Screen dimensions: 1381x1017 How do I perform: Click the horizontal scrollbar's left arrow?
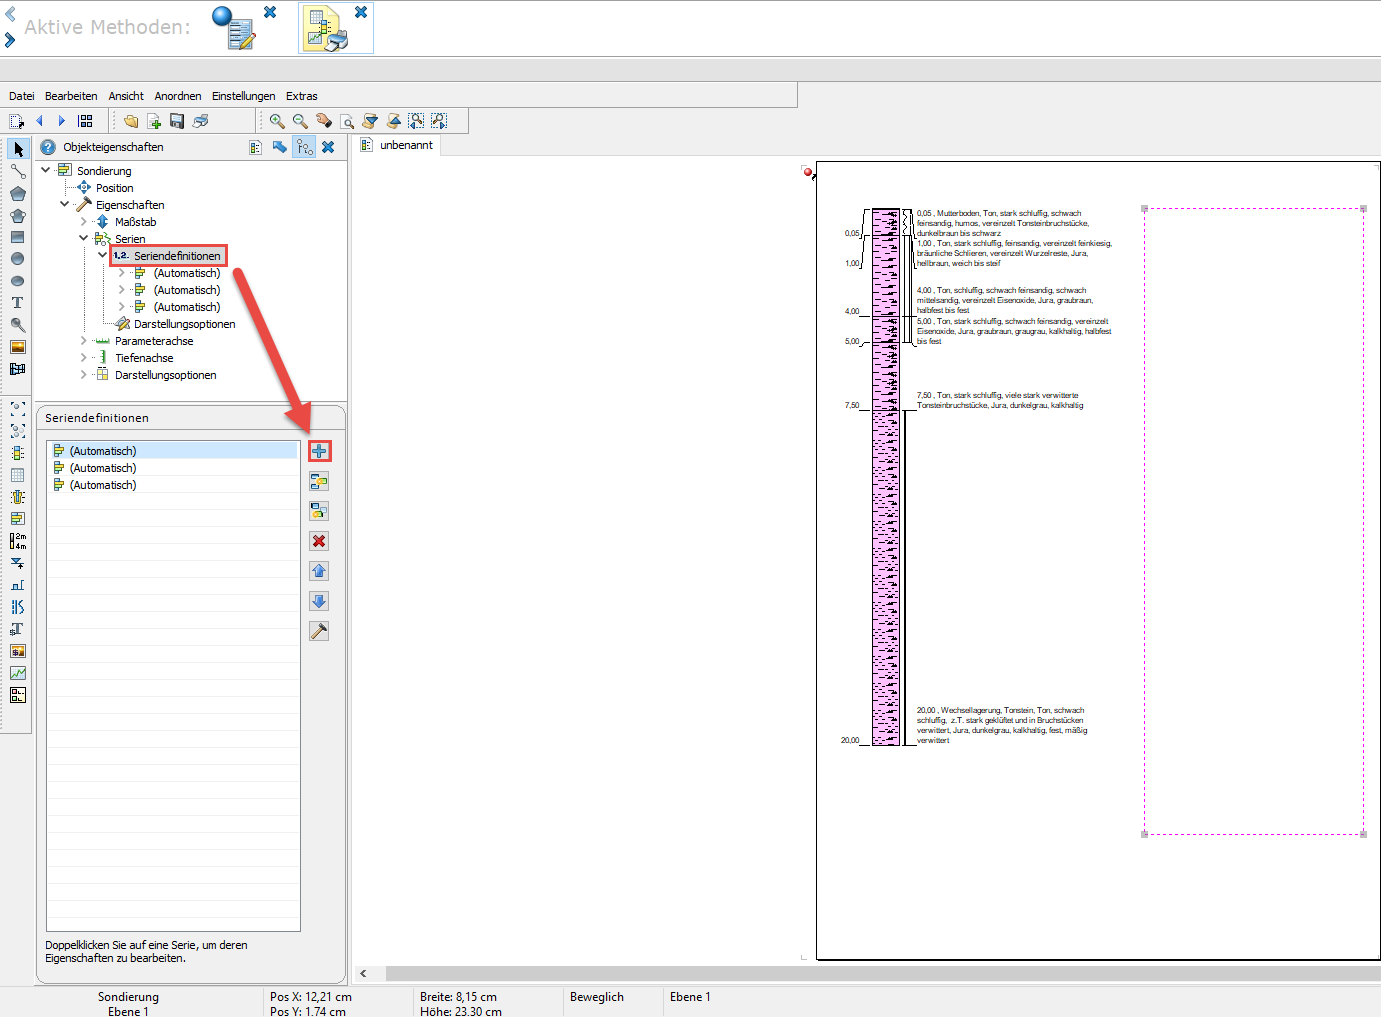coord(363,973)
